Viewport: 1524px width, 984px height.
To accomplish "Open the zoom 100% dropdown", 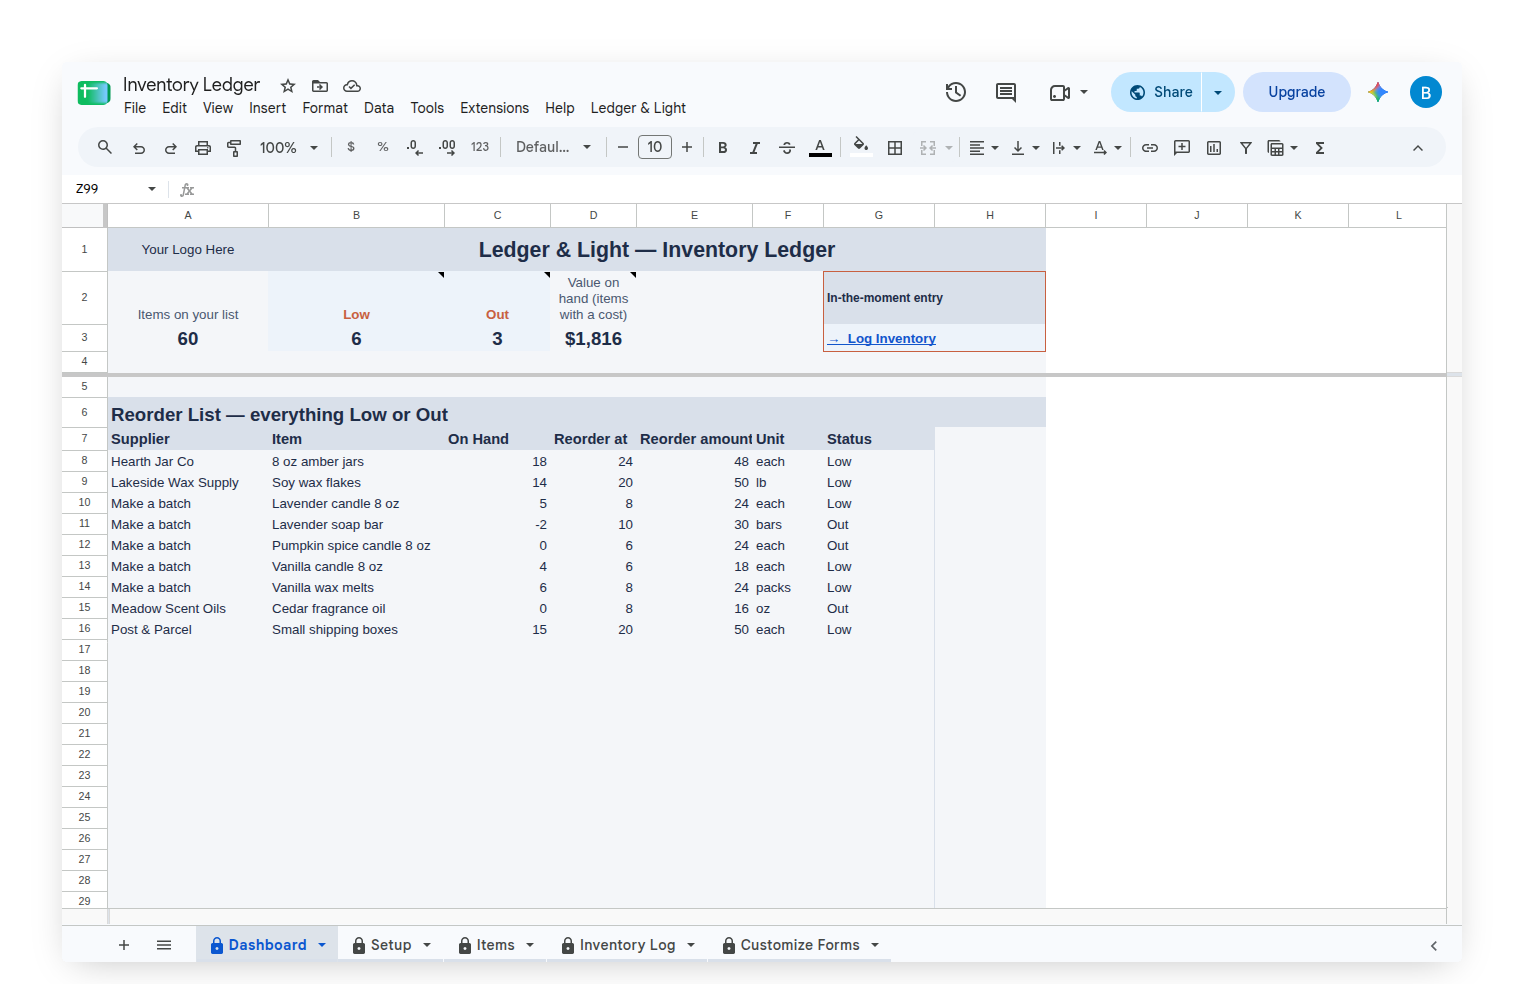I will pyautogui.click(x=289, y=148).
